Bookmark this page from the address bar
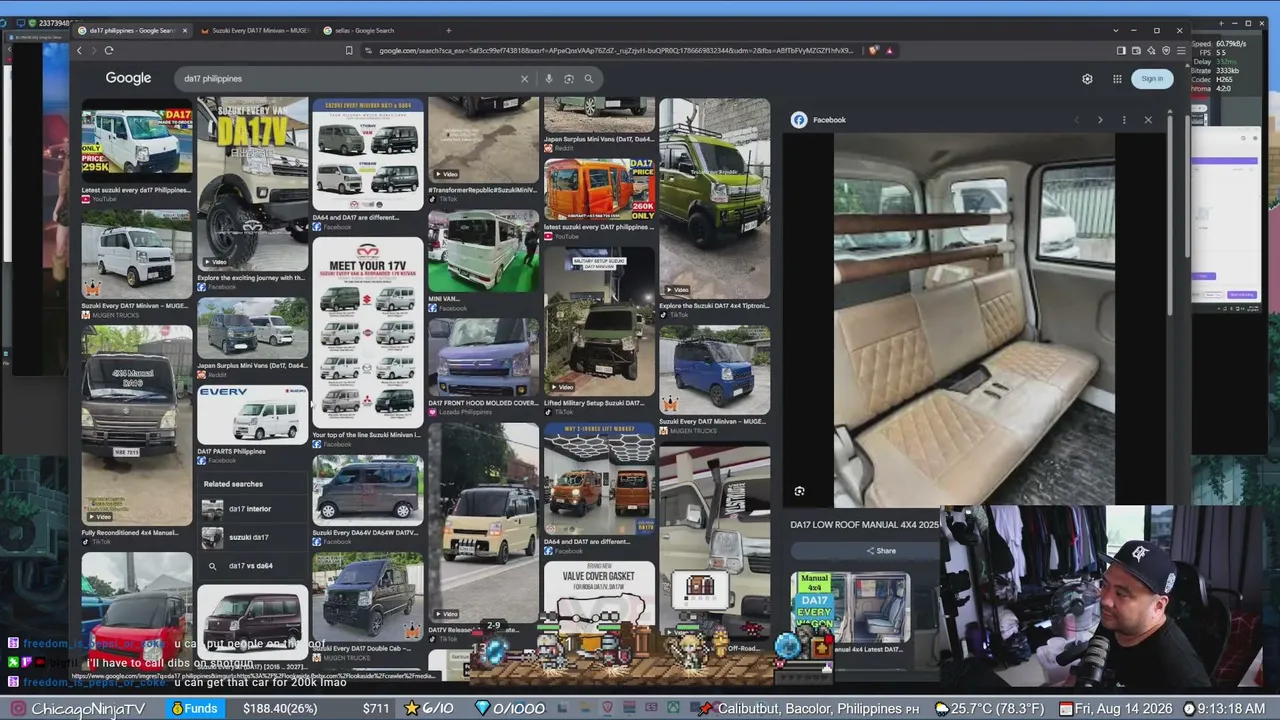Screen dimensions: 1280x720 coord(348,50)
